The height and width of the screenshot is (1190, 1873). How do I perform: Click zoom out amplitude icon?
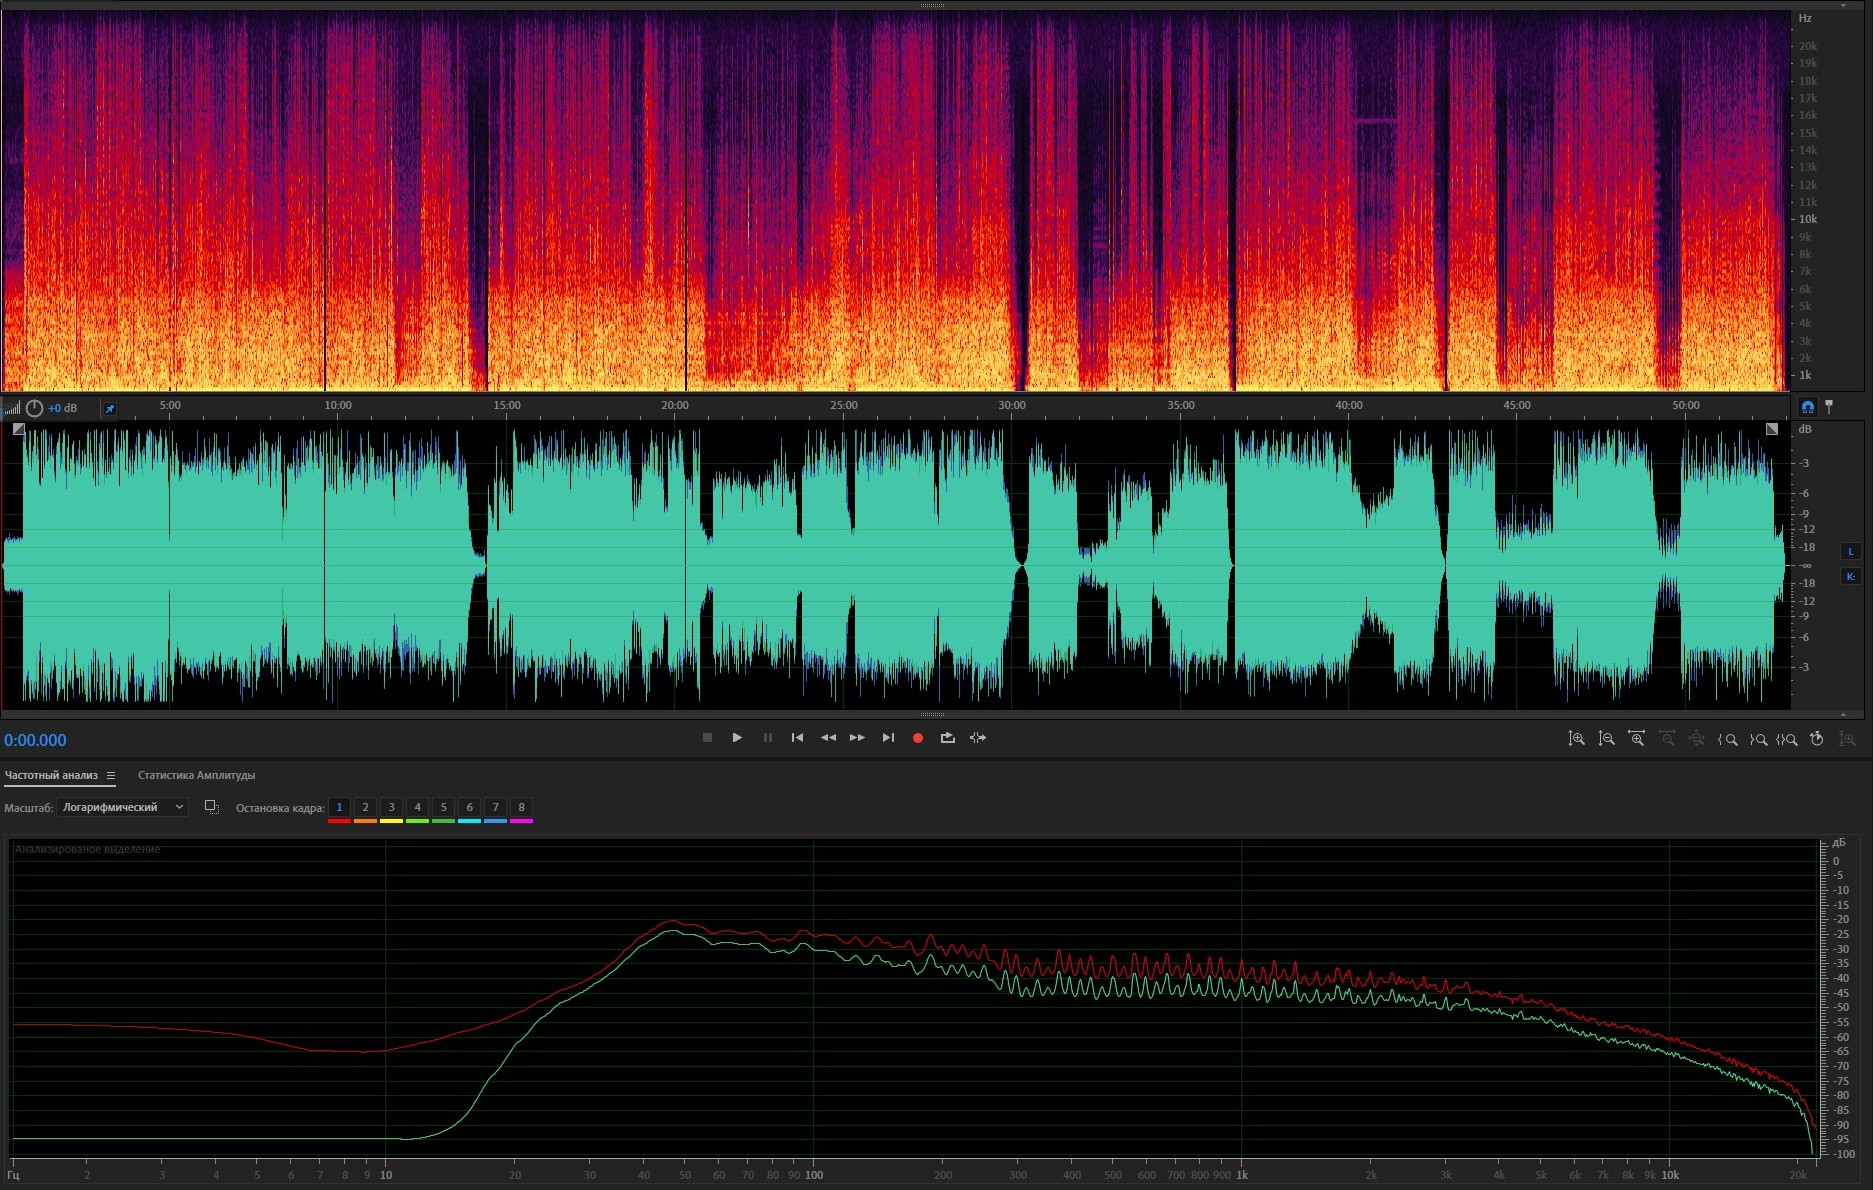click(1606, 739)
